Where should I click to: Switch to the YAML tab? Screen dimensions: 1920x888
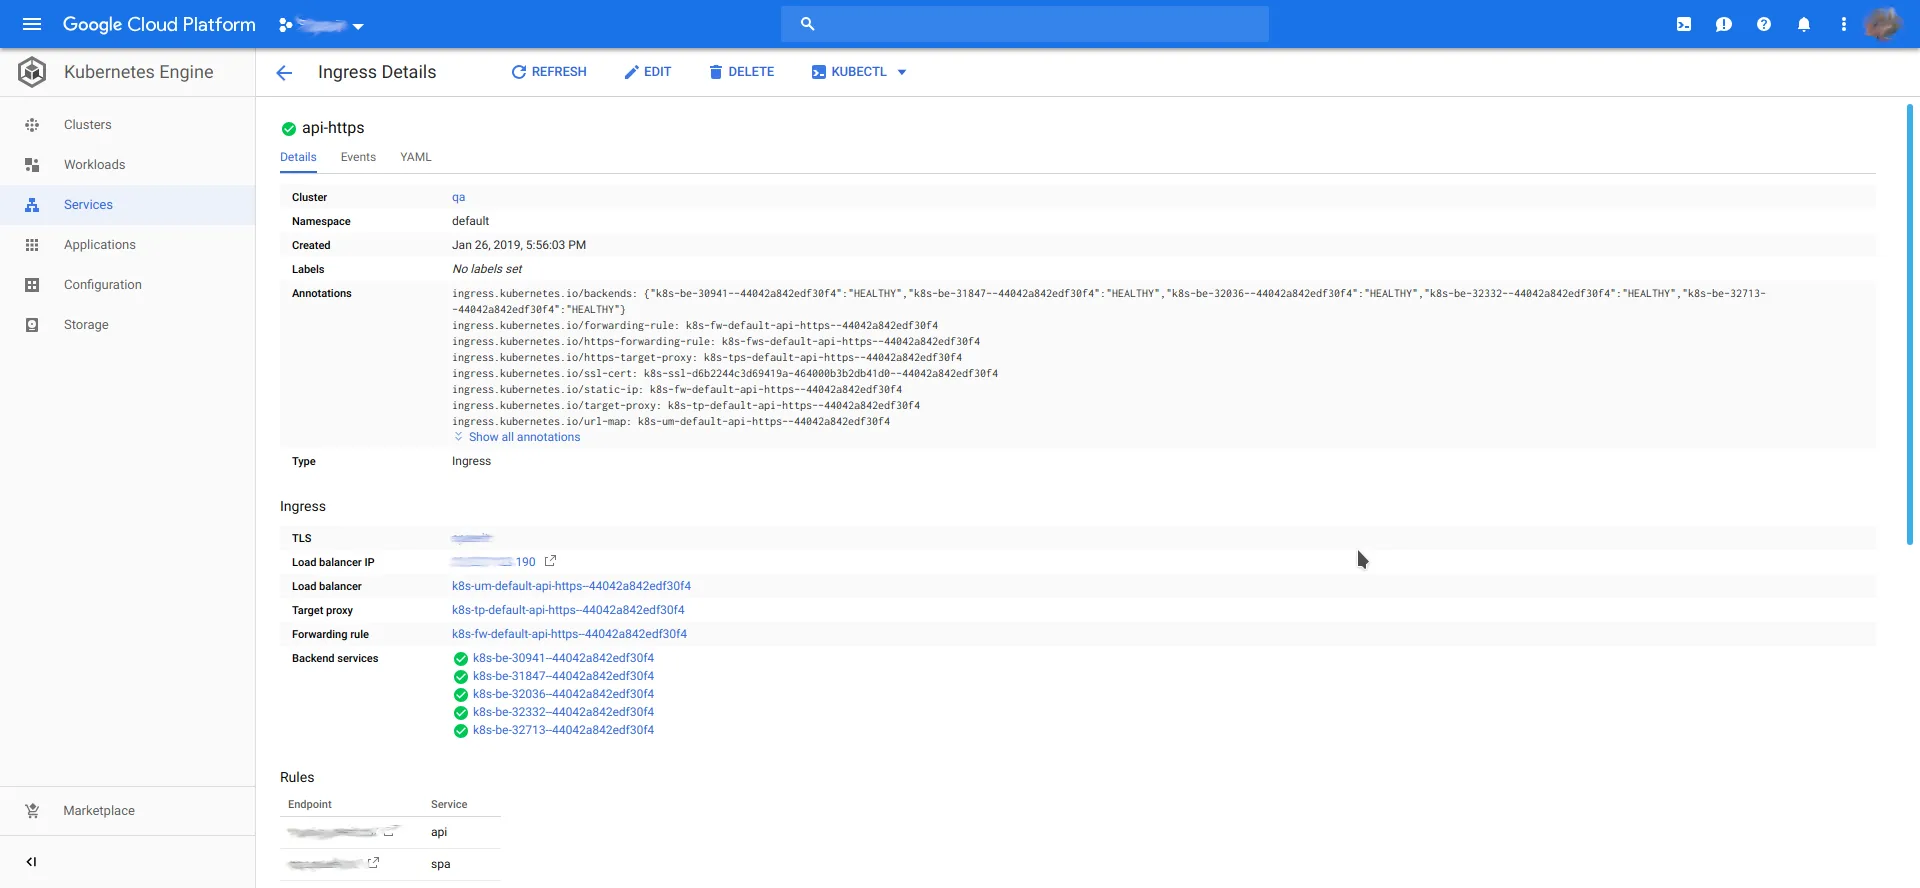[x=416, y=157]
